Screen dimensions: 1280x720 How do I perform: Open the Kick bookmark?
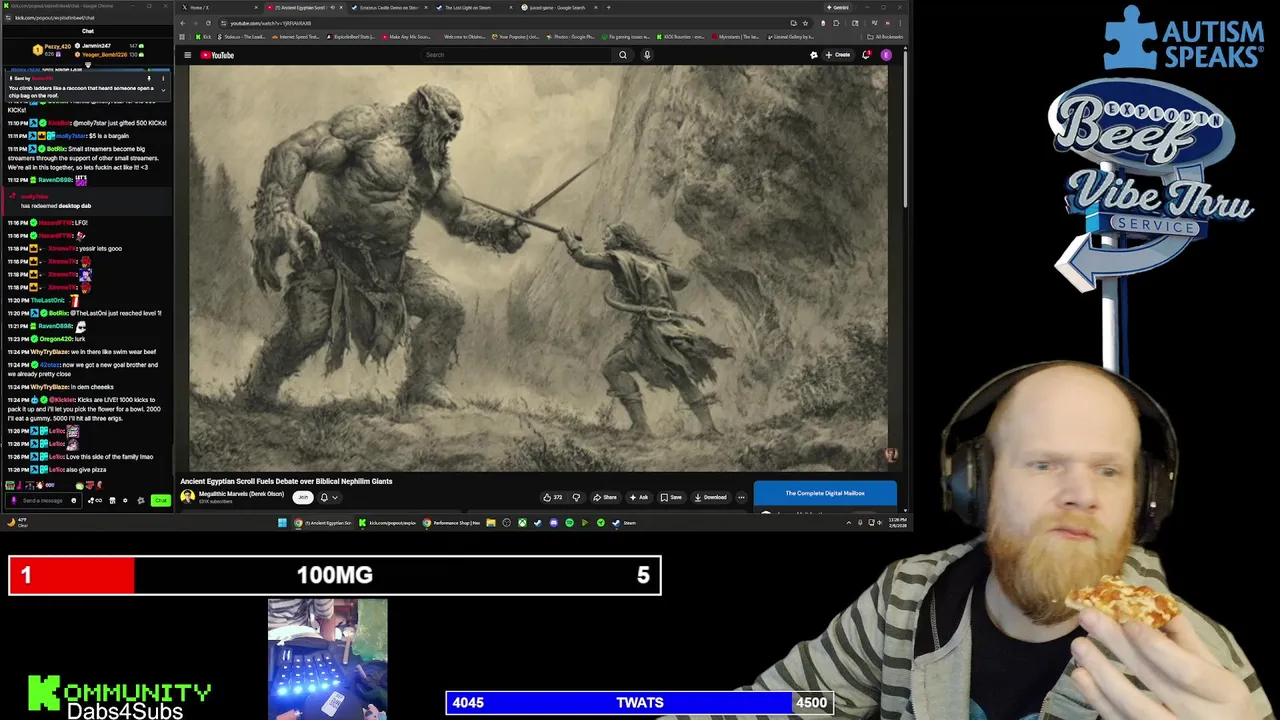tap(205, 37)
